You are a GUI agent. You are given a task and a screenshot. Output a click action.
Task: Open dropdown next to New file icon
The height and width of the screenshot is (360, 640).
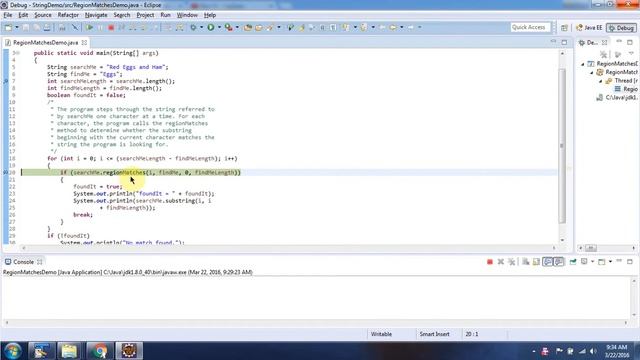click(17, 27)
